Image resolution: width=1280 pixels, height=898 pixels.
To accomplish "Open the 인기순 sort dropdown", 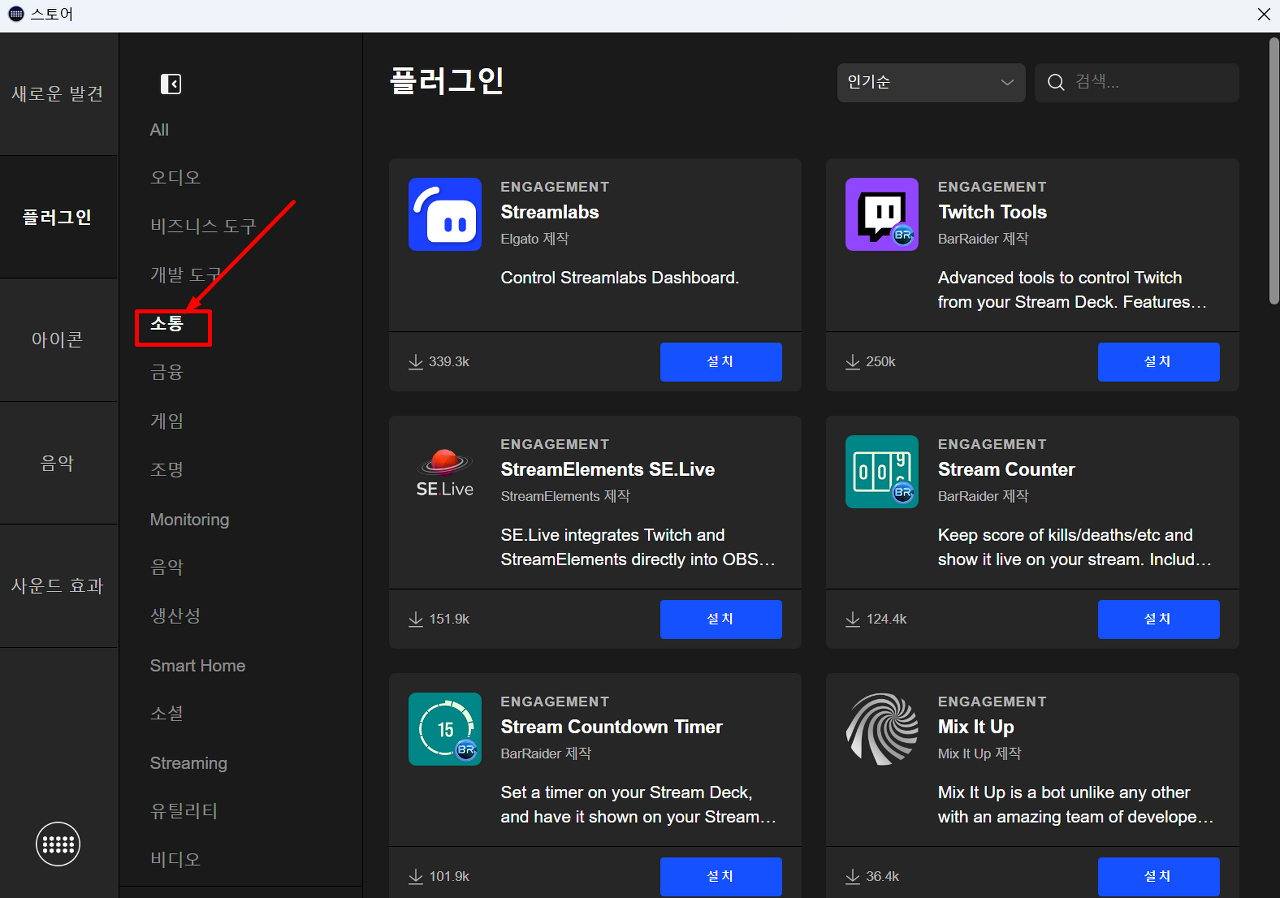I will click(x=931, y=83).
